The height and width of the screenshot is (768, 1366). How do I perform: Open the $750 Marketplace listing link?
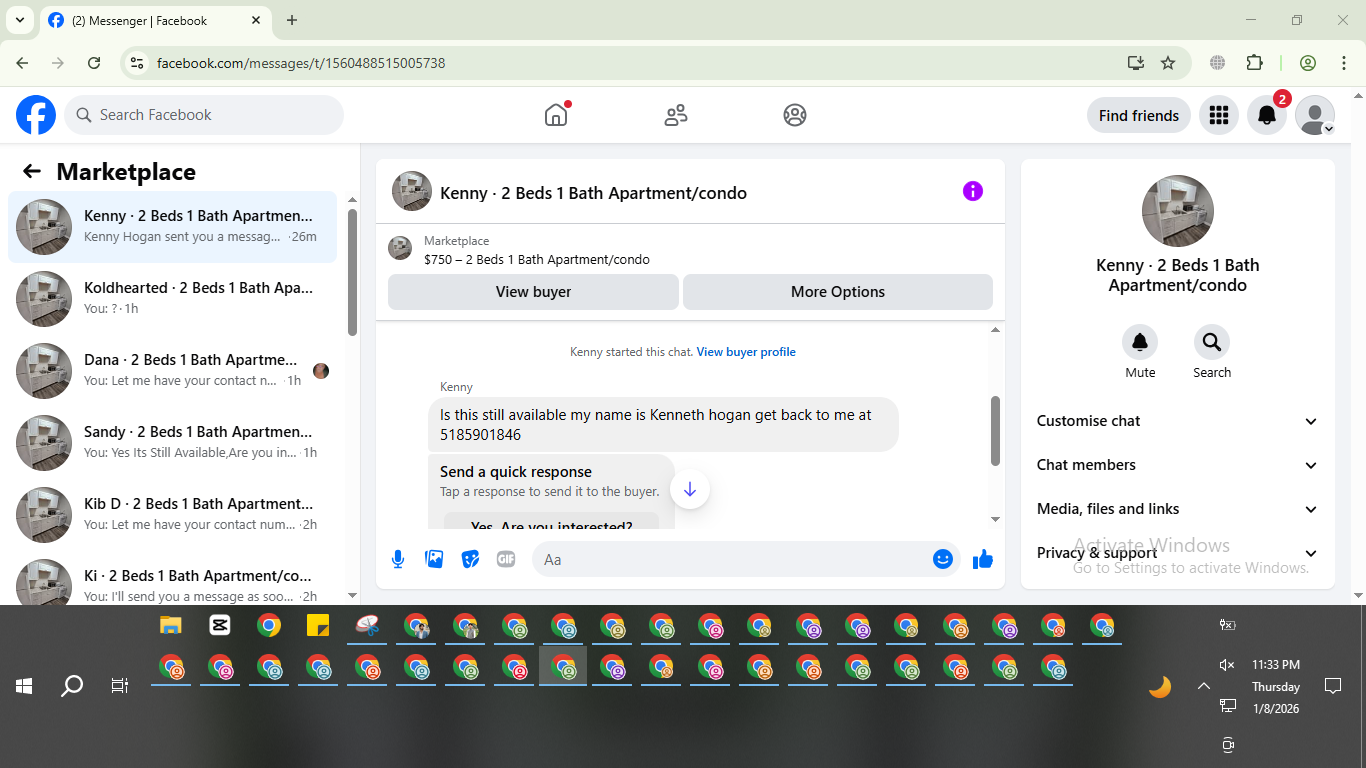tap(537, 259)
